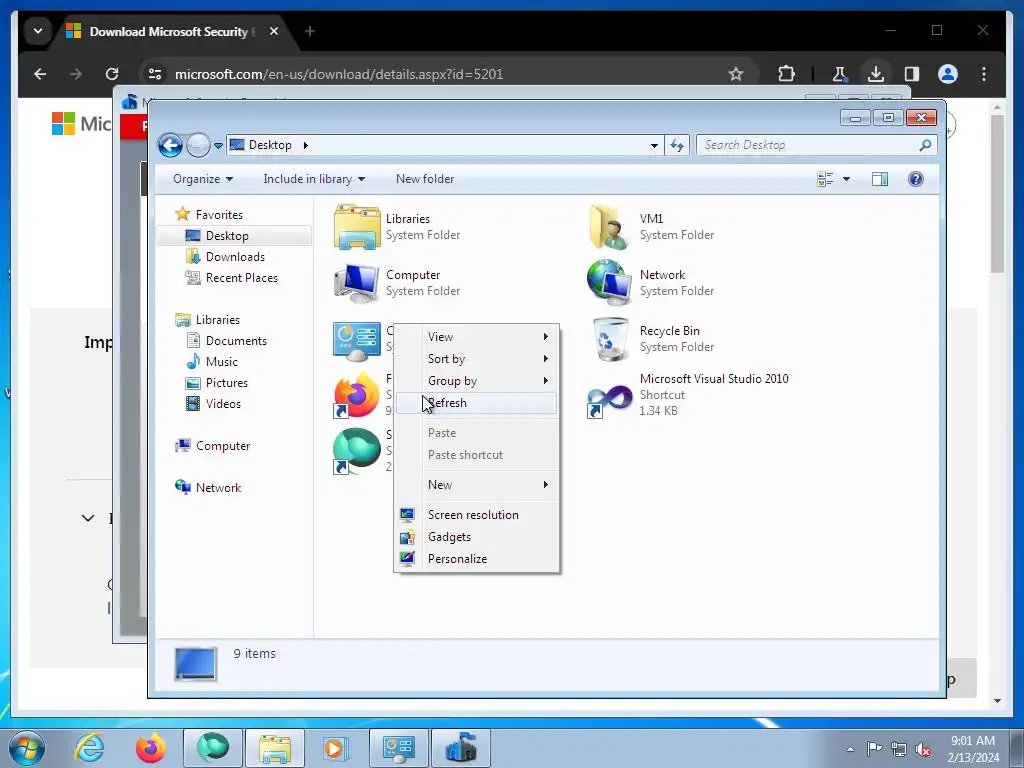Open Music library in sidebar
Viewport: 1024px width, 768px height.
[x=212, y=361]
